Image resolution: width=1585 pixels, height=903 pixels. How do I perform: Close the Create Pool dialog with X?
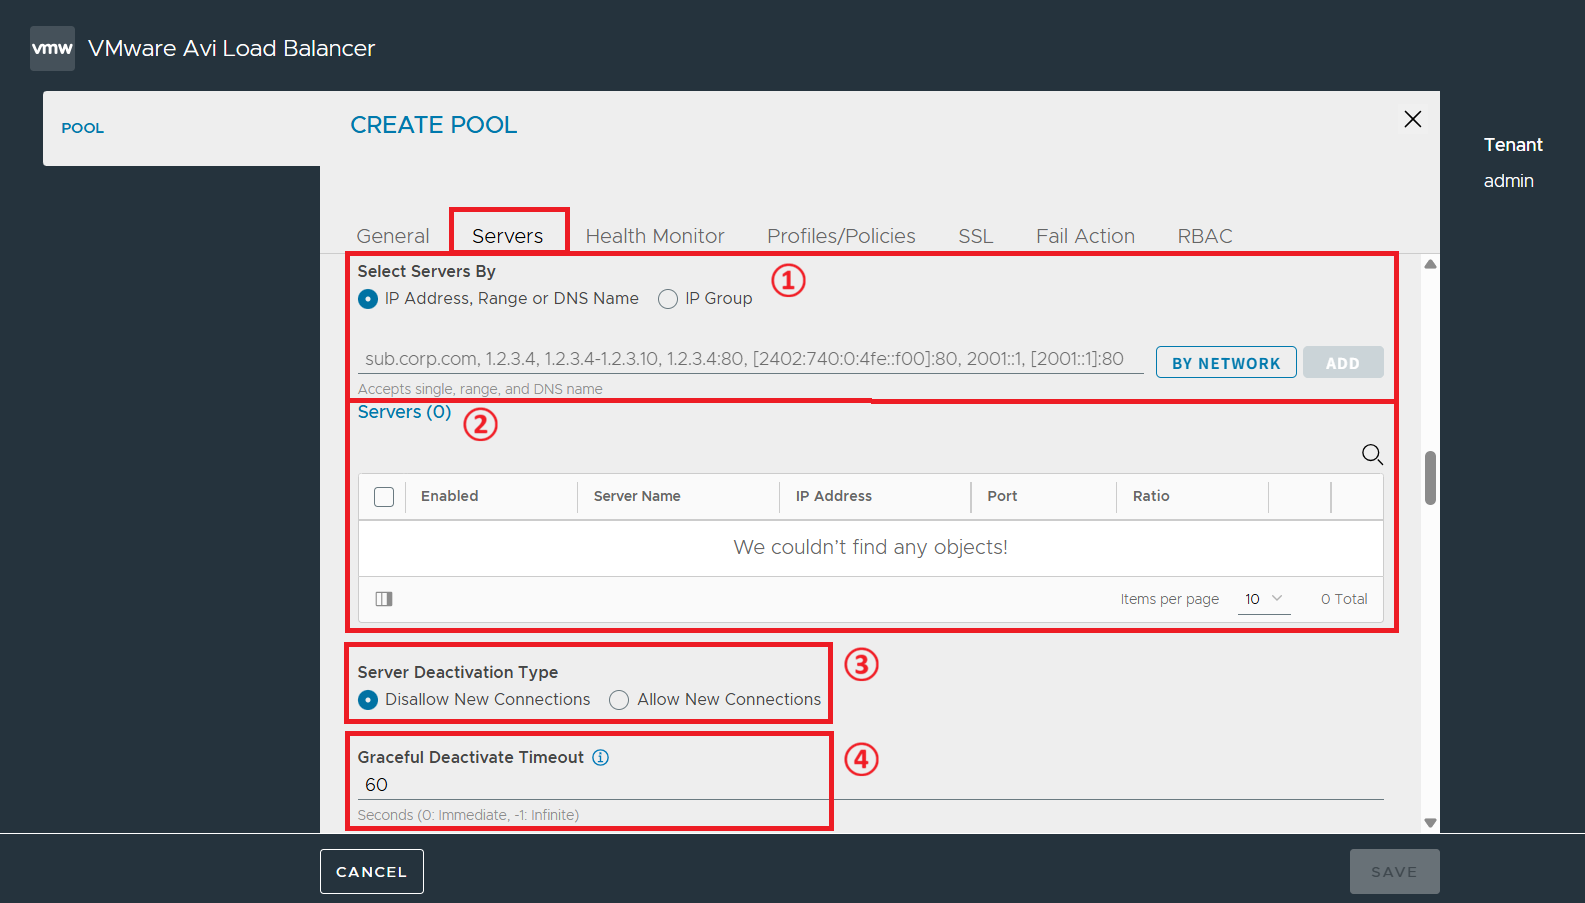(x=1412, y=119)
